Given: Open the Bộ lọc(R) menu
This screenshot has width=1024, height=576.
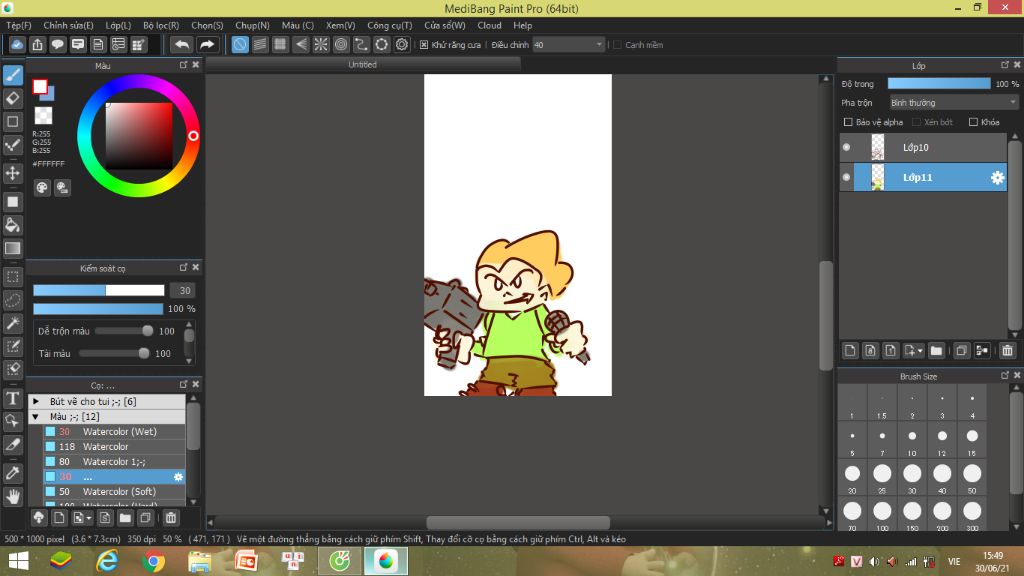Looking at the screenshot, I should (161, 25).
